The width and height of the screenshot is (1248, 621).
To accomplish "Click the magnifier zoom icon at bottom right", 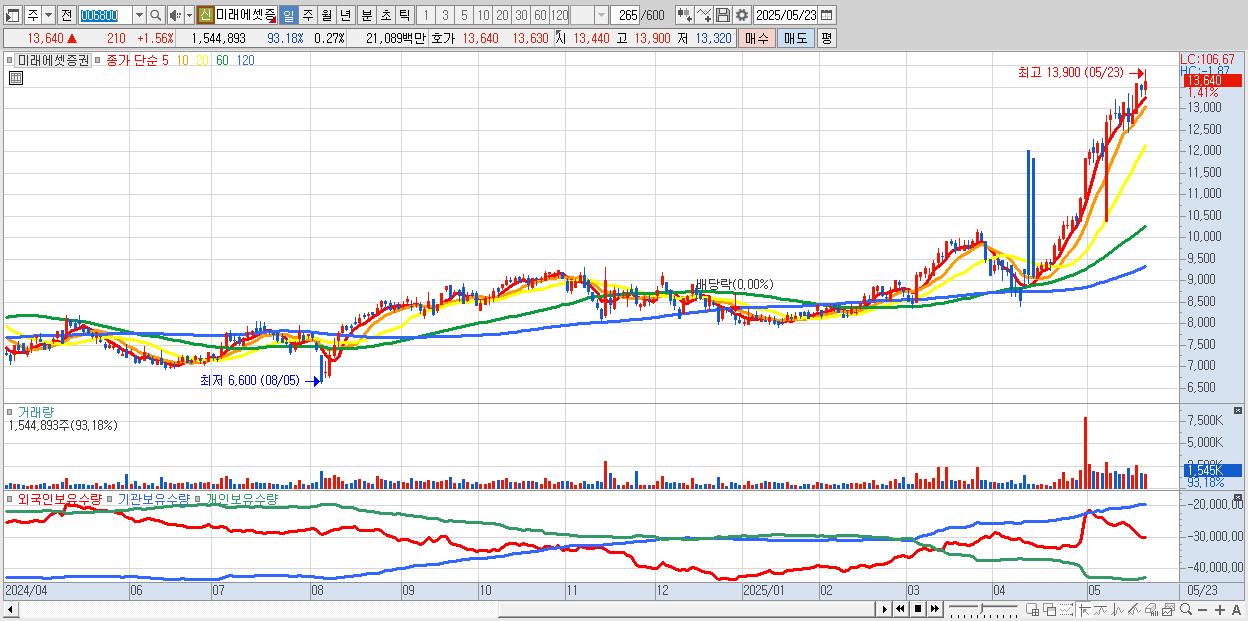I will [x=1186, y=609].
